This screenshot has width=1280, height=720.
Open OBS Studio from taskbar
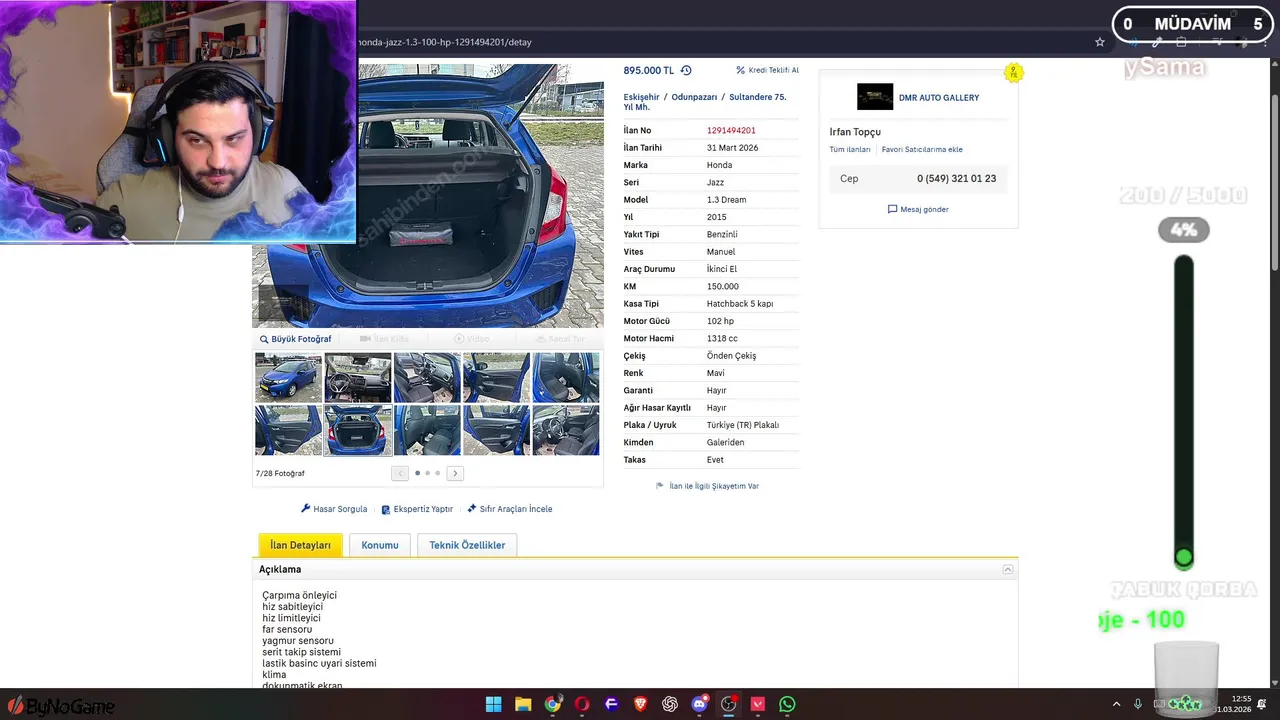click(729, 704)
